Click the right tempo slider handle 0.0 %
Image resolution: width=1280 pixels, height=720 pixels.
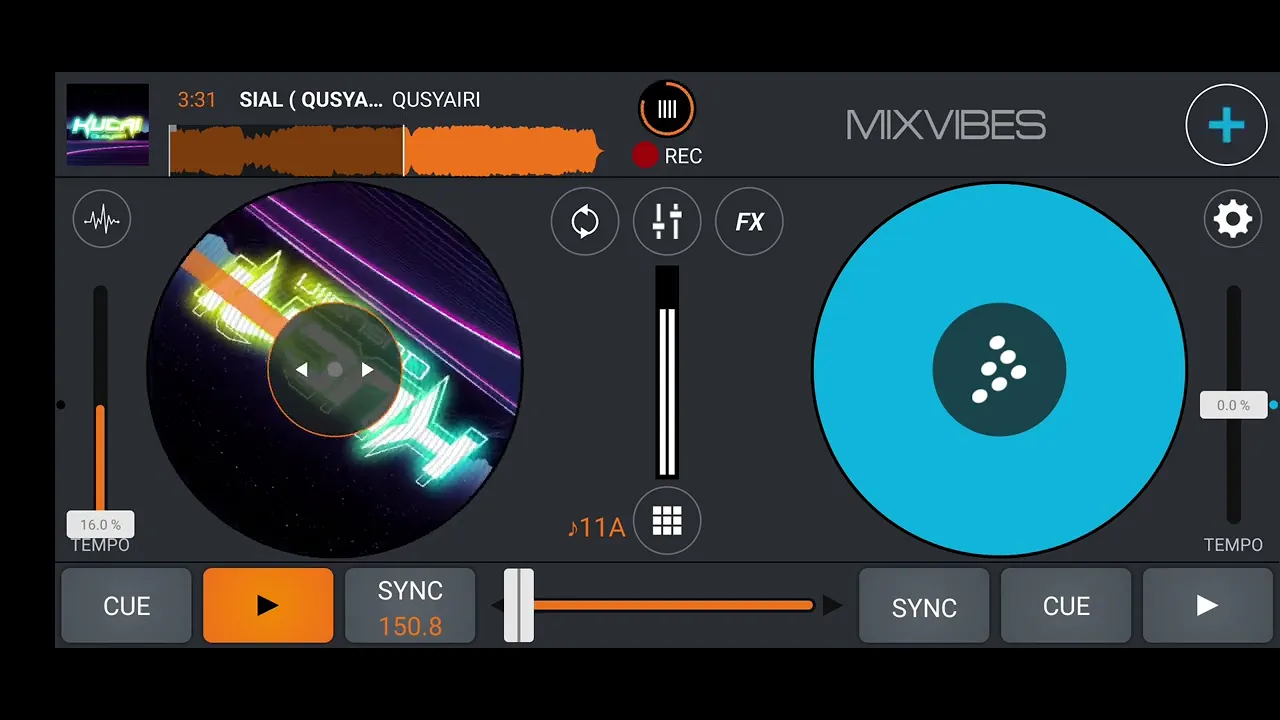(1233, 405)
